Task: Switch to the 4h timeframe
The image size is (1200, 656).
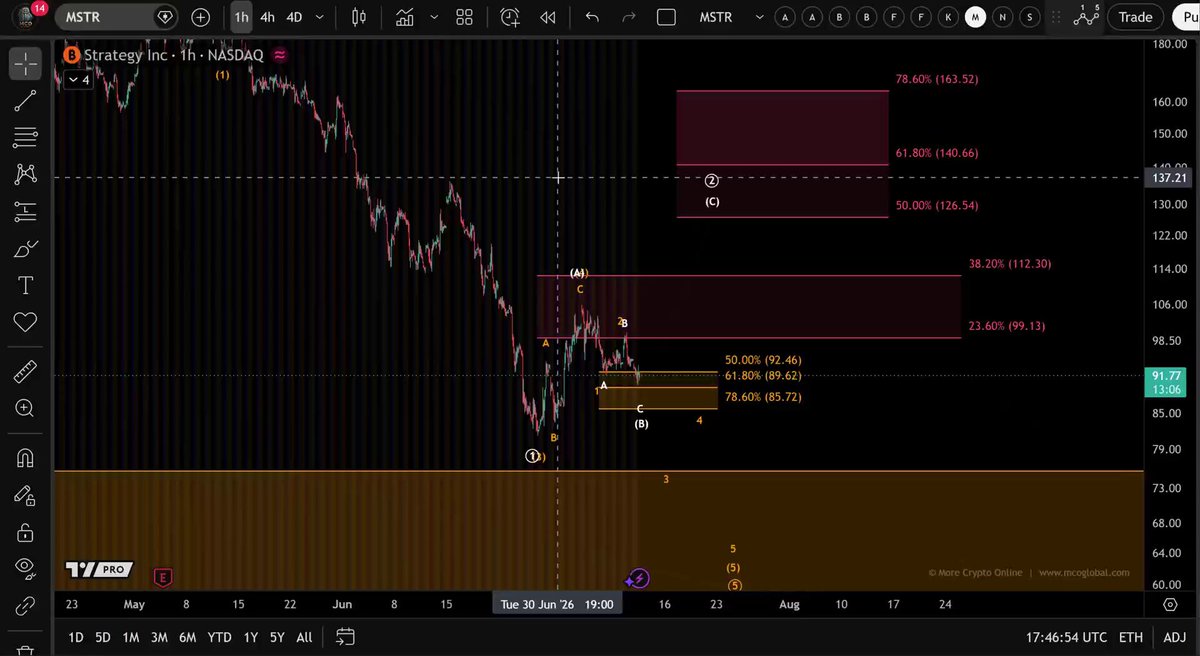Action: (x=267, y=17)
